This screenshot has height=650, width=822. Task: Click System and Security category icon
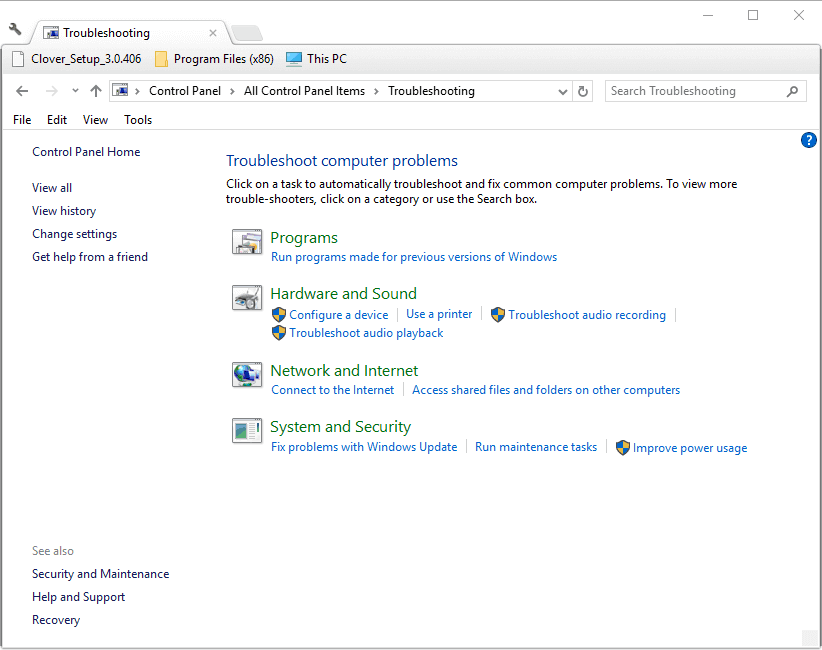point(247,431)
